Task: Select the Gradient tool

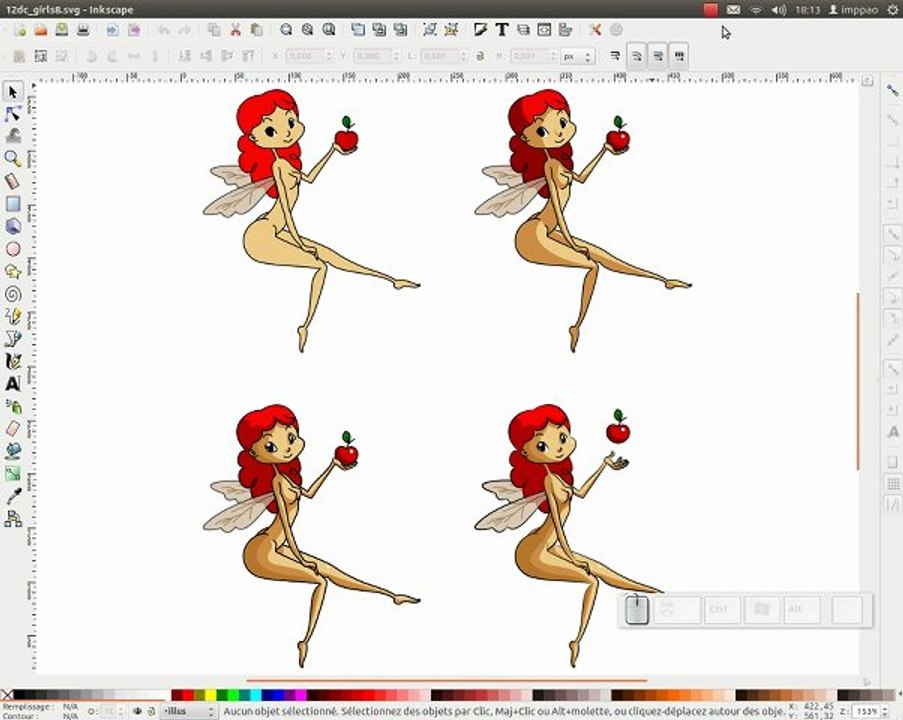Action: tap(13, 473)
